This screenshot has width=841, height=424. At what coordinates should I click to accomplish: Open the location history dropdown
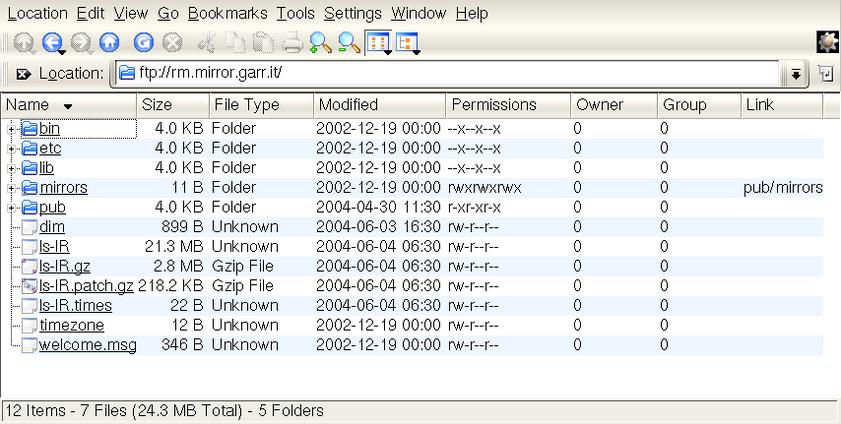796,74
